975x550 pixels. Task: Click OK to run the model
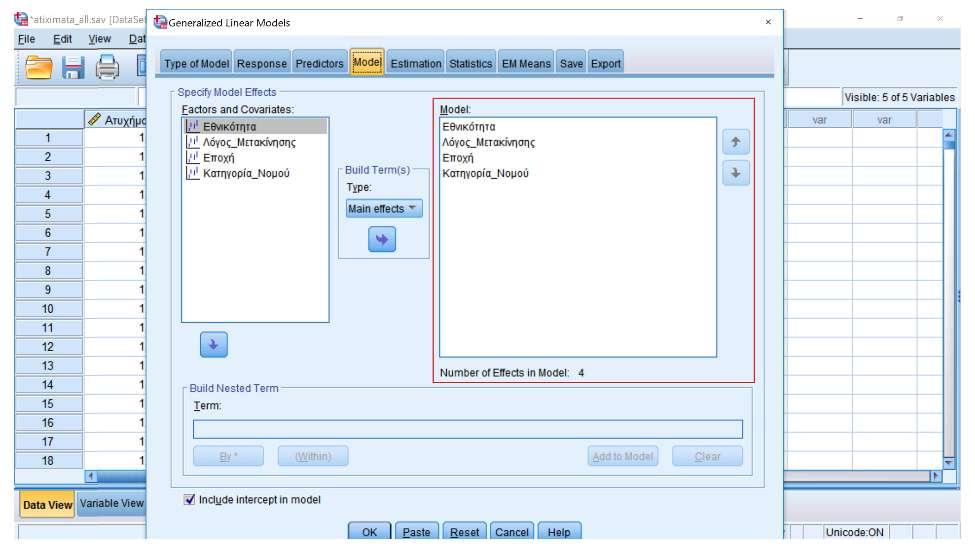pos(369,531)
